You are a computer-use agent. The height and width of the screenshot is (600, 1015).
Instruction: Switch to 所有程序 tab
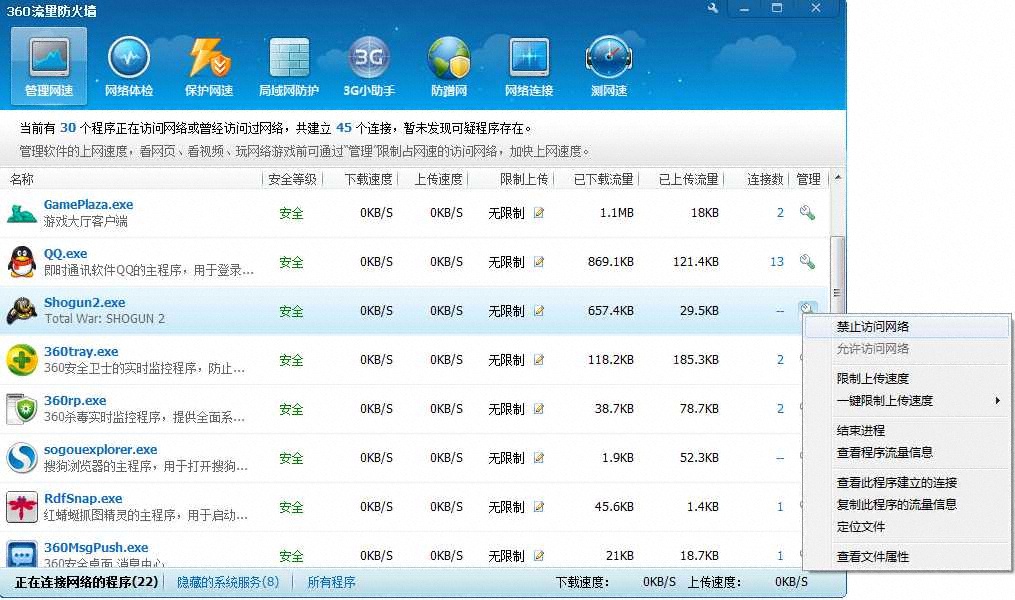pos(331,582)
